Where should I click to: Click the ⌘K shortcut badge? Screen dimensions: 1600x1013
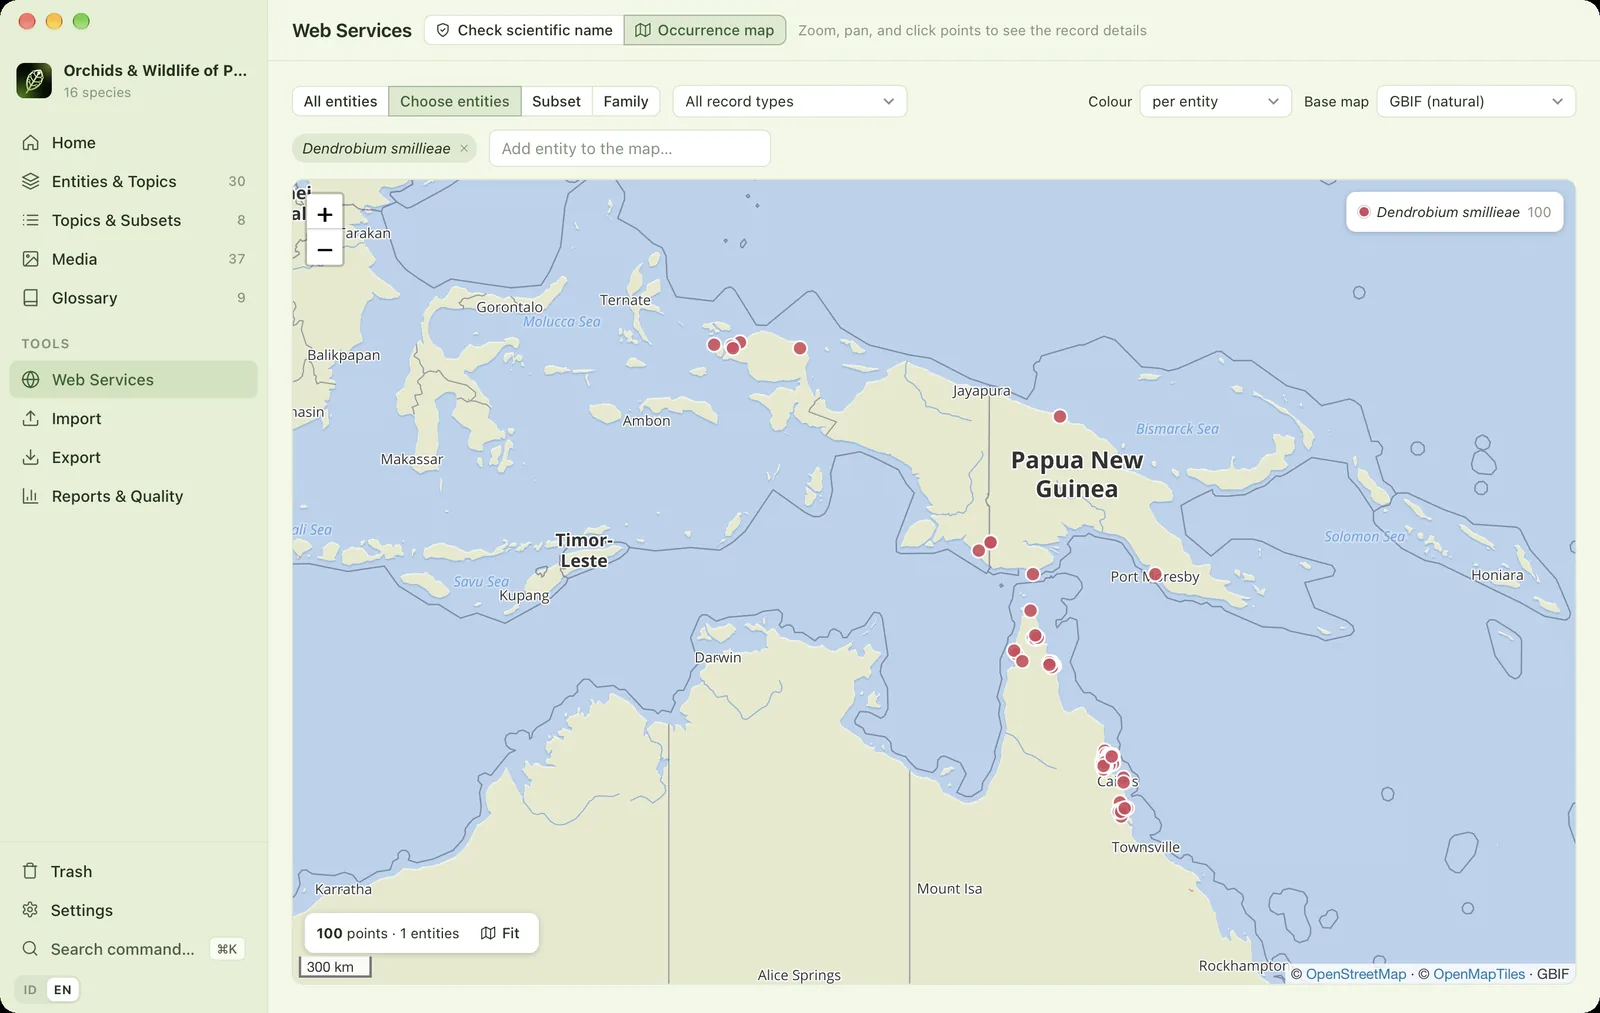(227, 950)
